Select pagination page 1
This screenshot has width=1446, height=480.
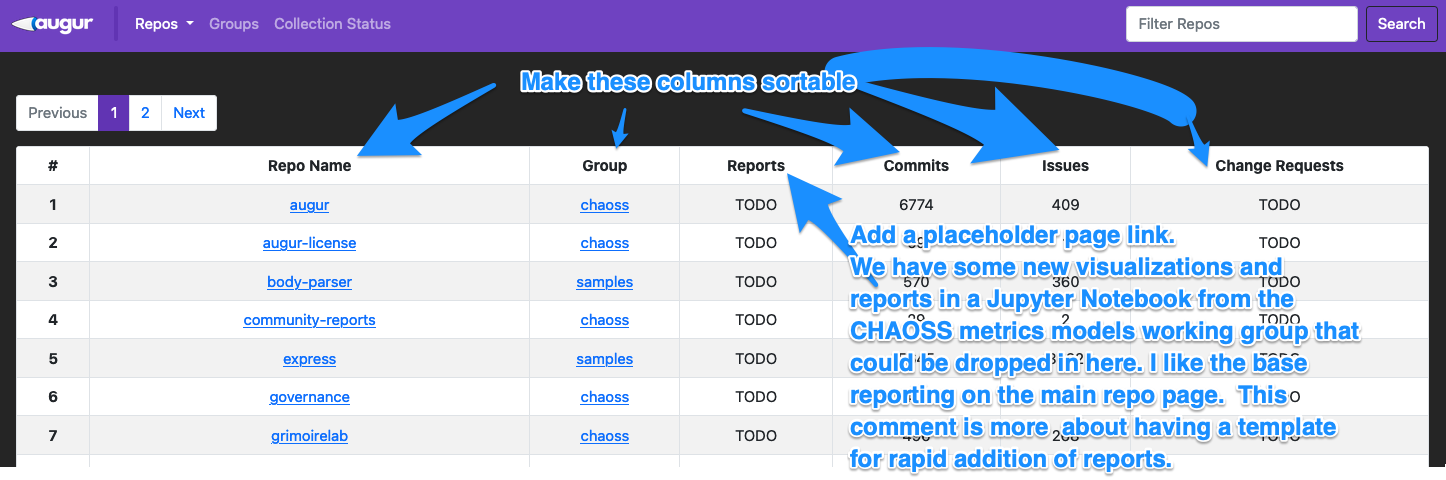(x=114, y=113)
